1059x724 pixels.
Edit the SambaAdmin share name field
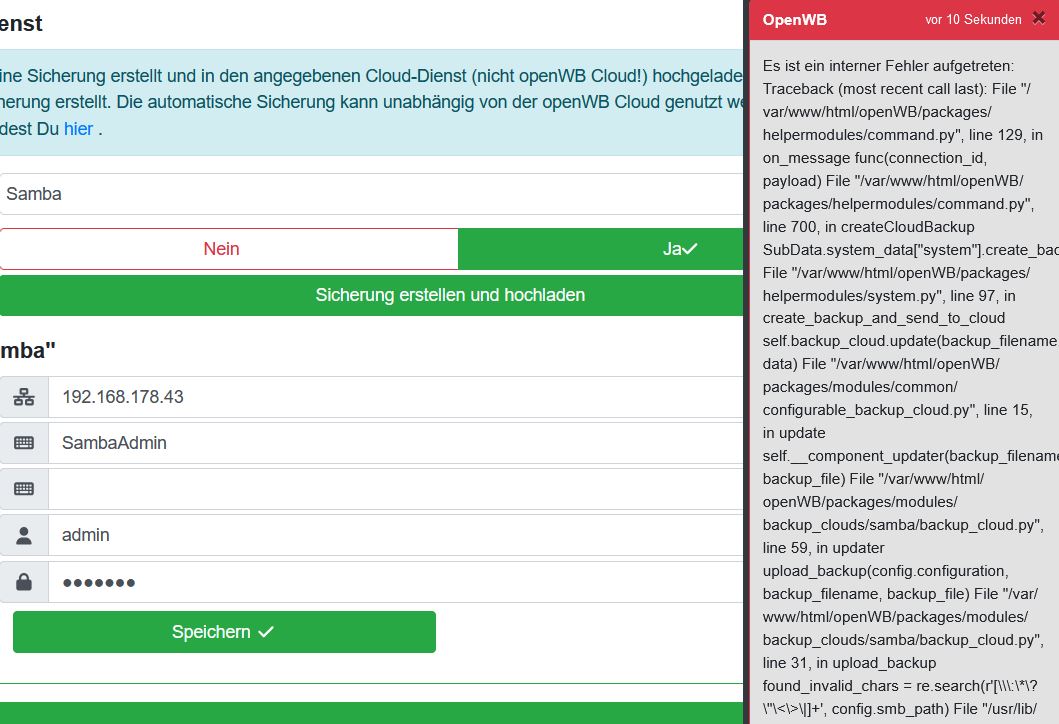tap(396, 443)
